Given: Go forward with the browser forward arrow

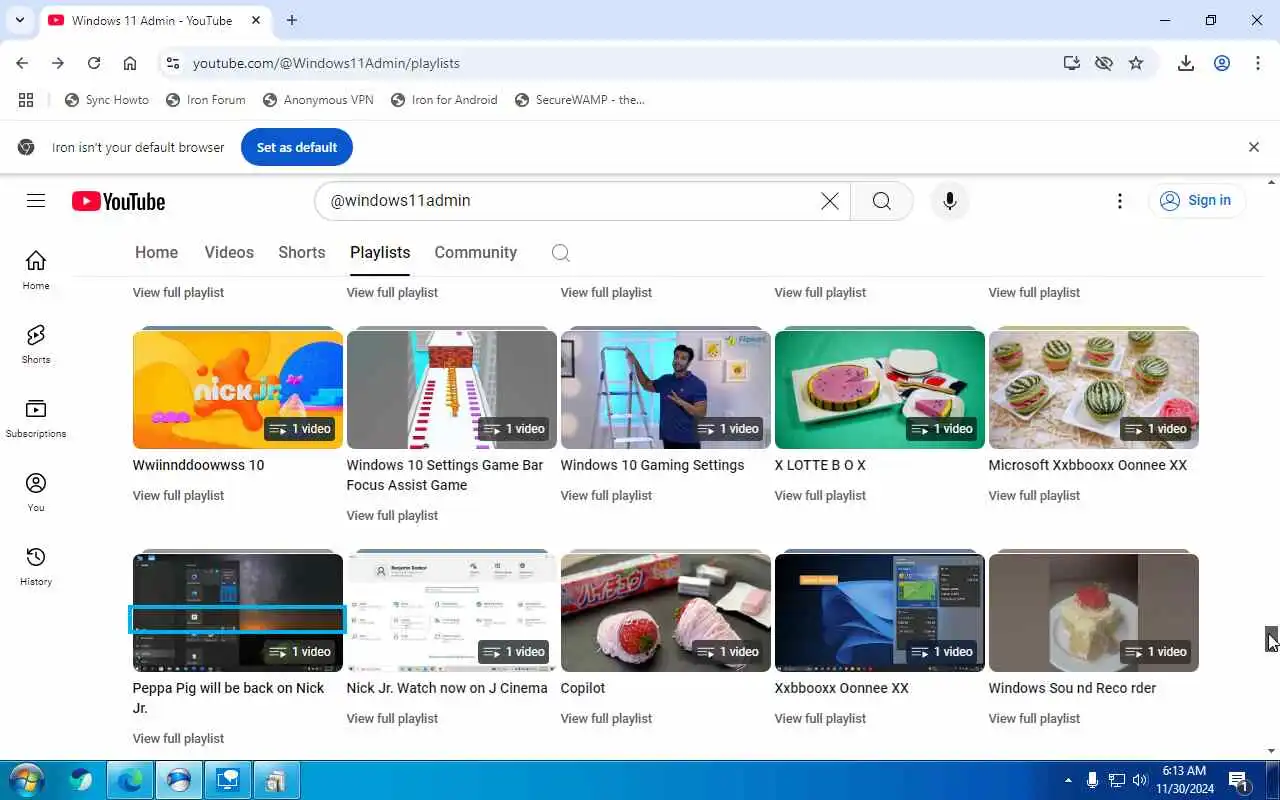Looking at the screenshot, I should tap(58, 63).
